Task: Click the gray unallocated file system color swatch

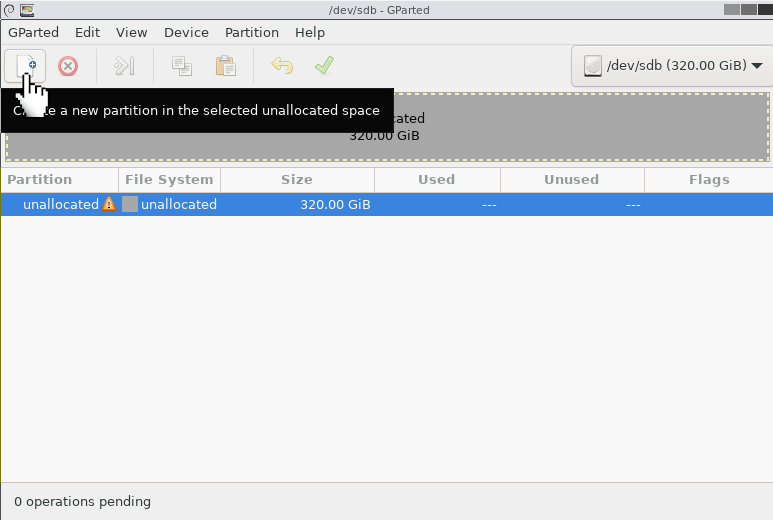Action: (x=130, y=204)
